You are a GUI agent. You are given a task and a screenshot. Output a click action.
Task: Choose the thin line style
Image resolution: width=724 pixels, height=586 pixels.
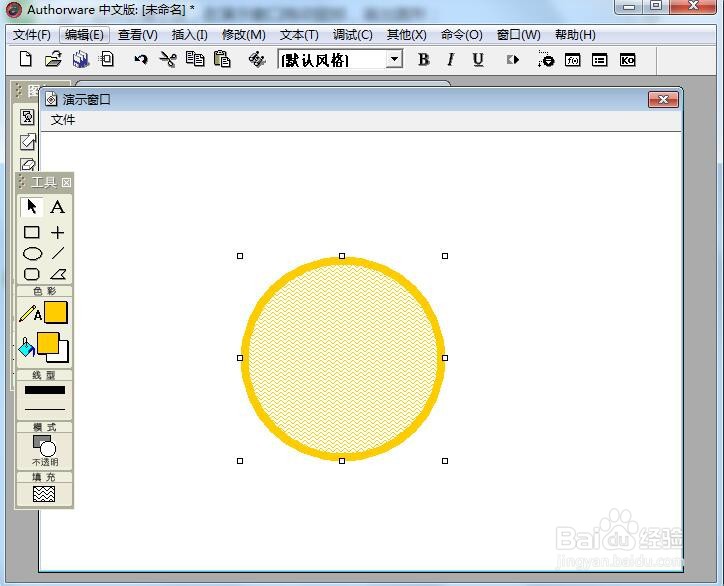pyautogui.click(x=45, y=409)
